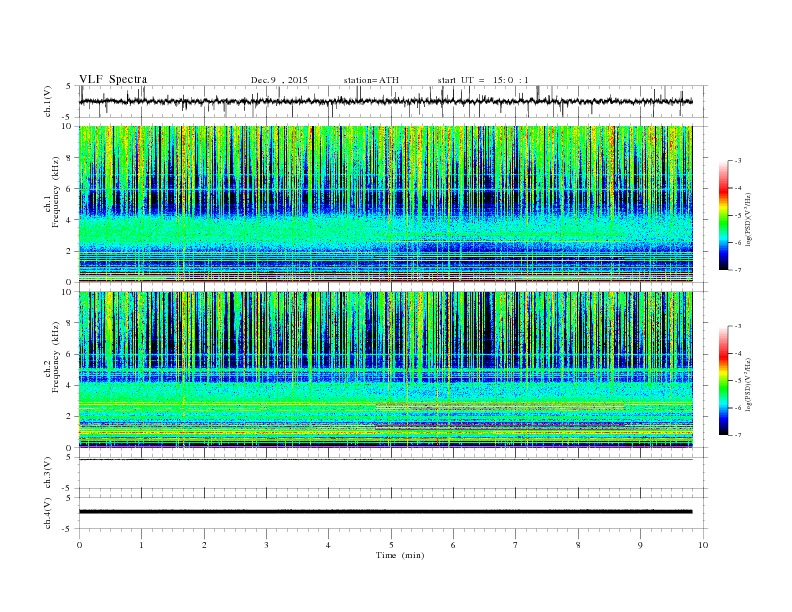Click the ch.1 PSD color scale bar

(x=724, y=215)
